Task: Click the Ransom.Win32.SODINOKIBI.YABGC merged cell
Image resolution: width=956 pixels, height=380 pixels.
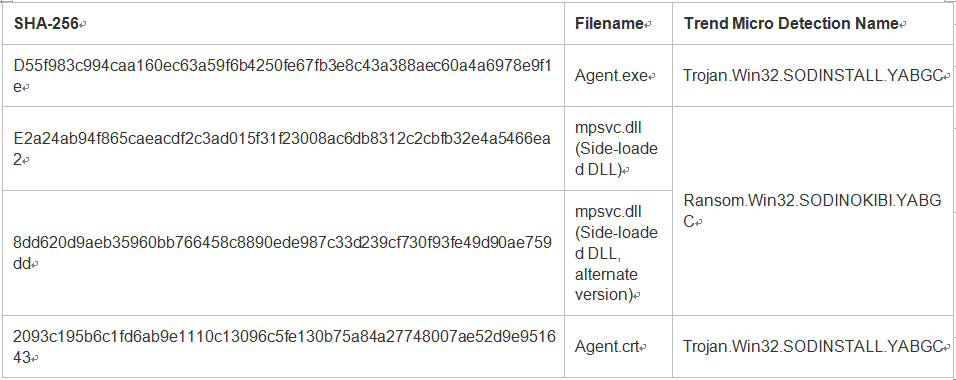Action: click(813, 211)
